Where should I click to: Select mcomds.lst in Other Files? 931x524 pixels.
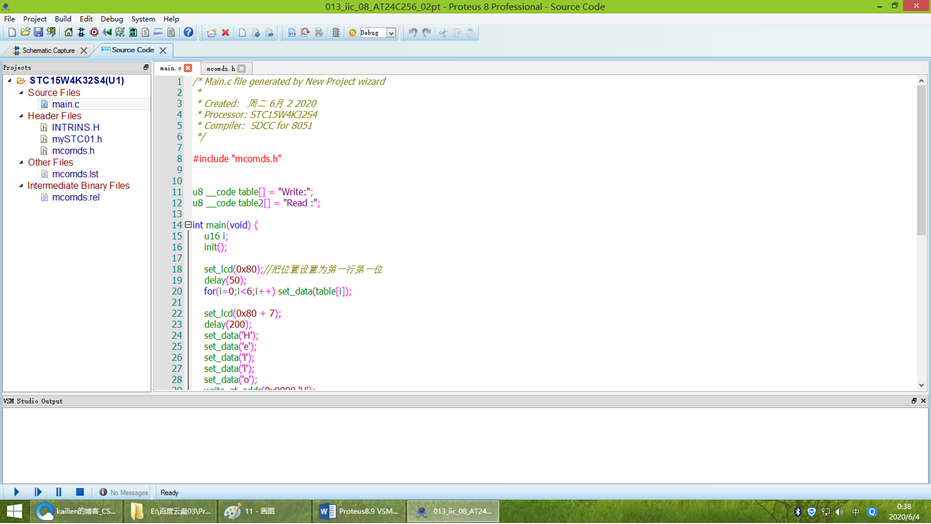(75, 174)
